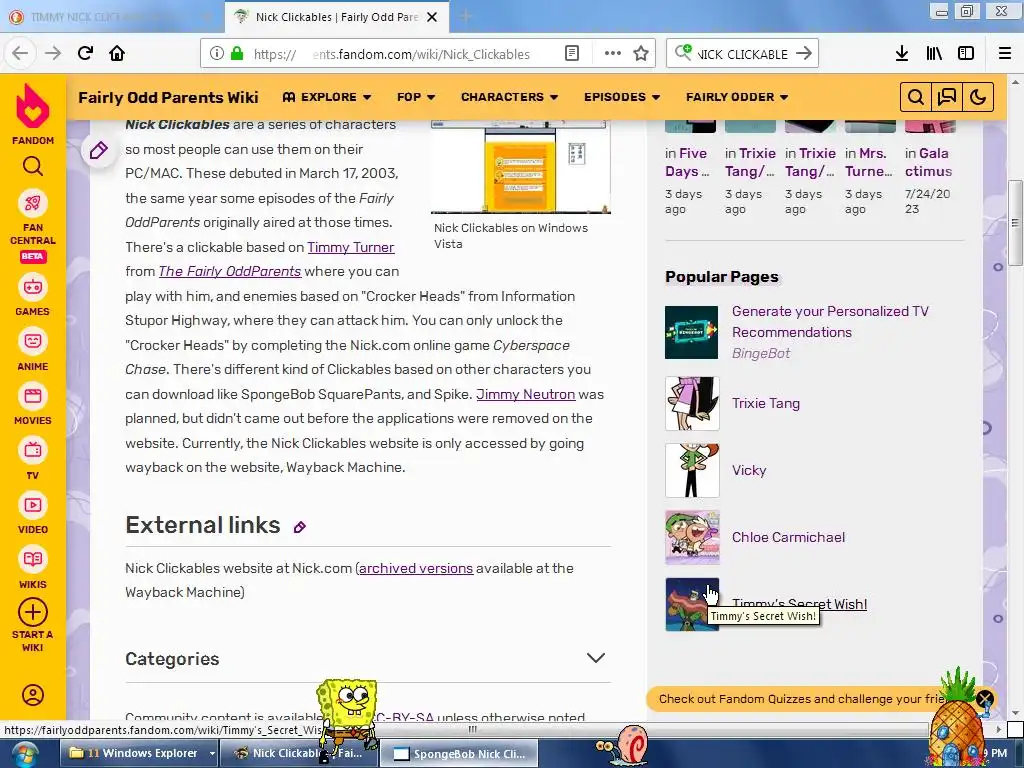Click the page vertical scrollbar thumb
1024x768 pixels.
click(x=1015, y=223)
